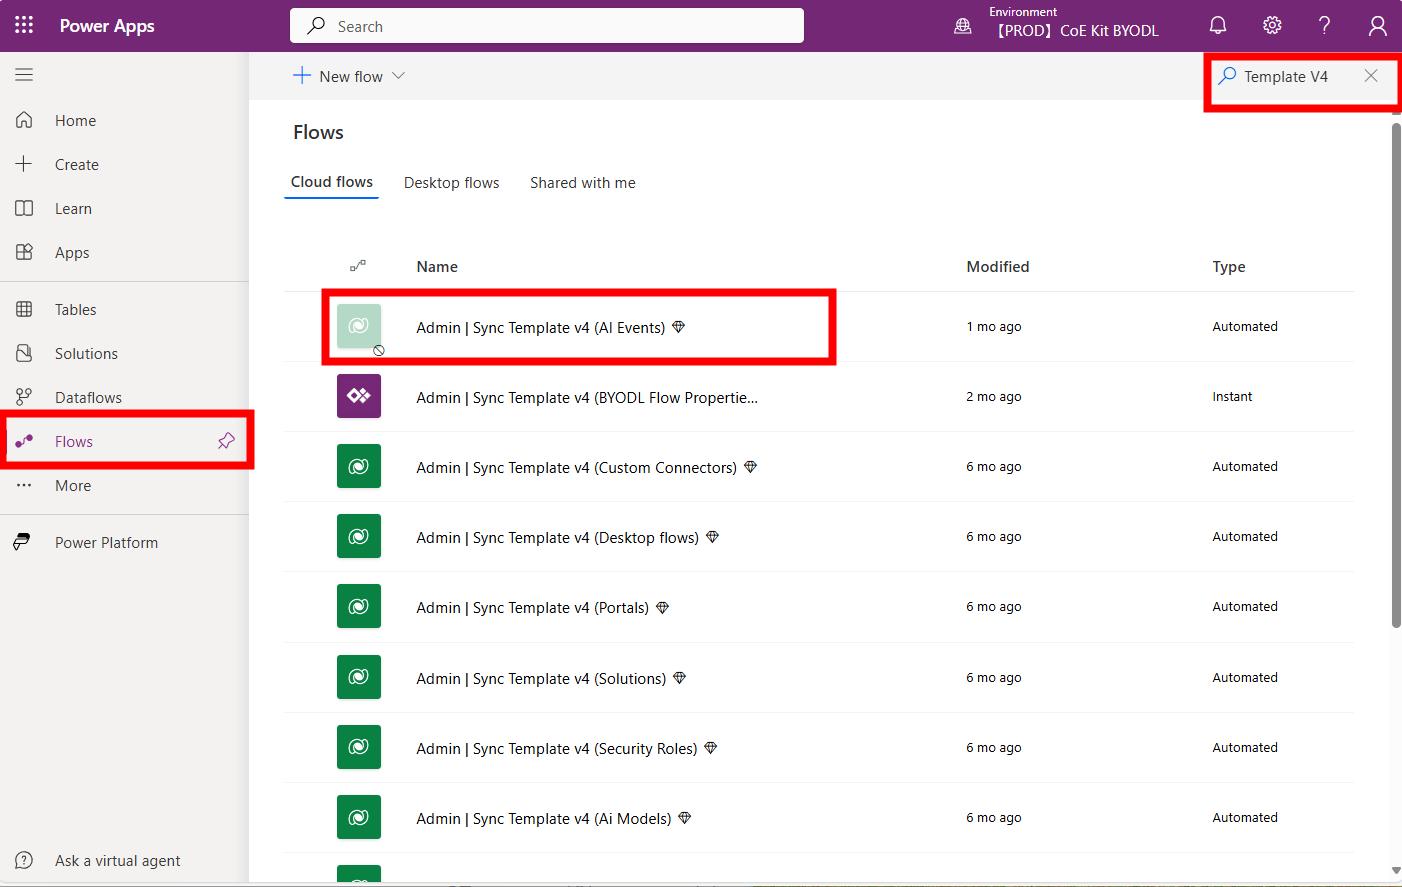Sort by Modified column header

pos(997,266)
